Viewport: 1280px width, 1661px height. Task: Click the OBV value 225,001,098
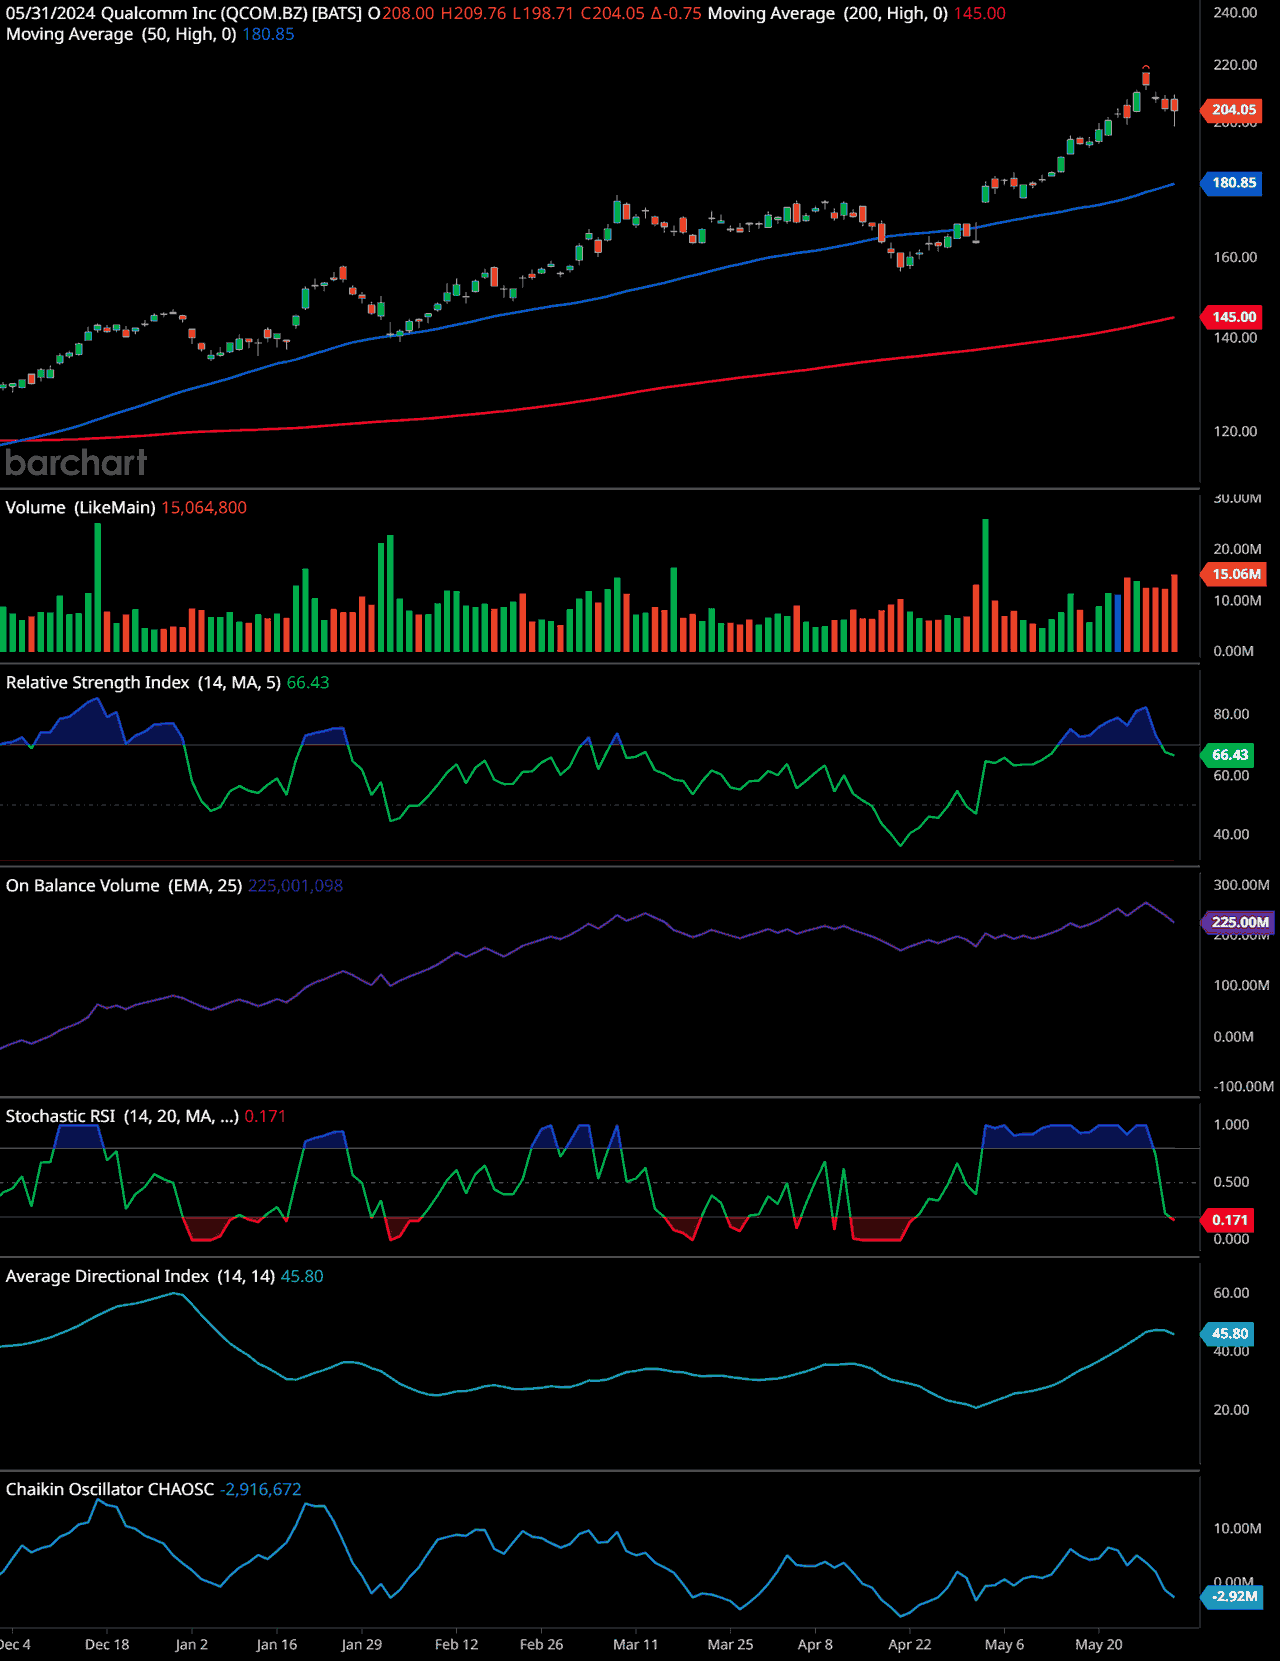point(295,885)
